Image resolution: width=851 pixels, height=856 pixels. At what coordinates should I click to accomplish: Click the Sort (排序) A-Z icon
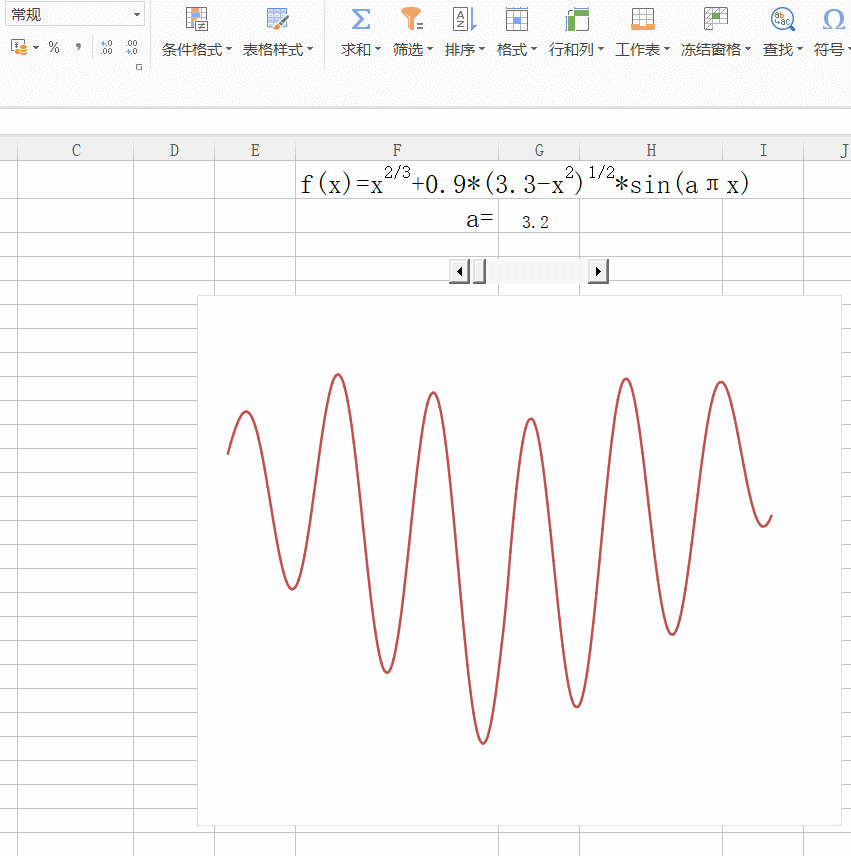[464, 20]
